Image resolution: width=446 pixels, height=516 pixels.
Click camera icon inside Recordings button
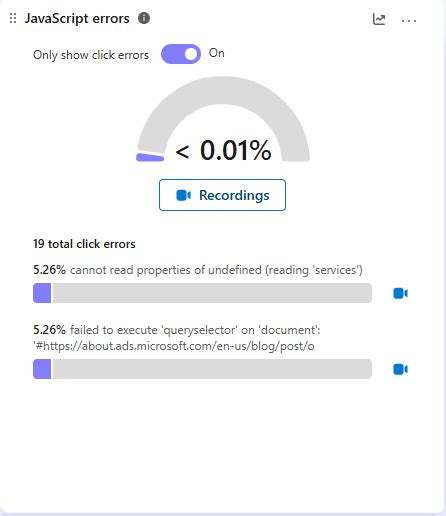point(183,195)
